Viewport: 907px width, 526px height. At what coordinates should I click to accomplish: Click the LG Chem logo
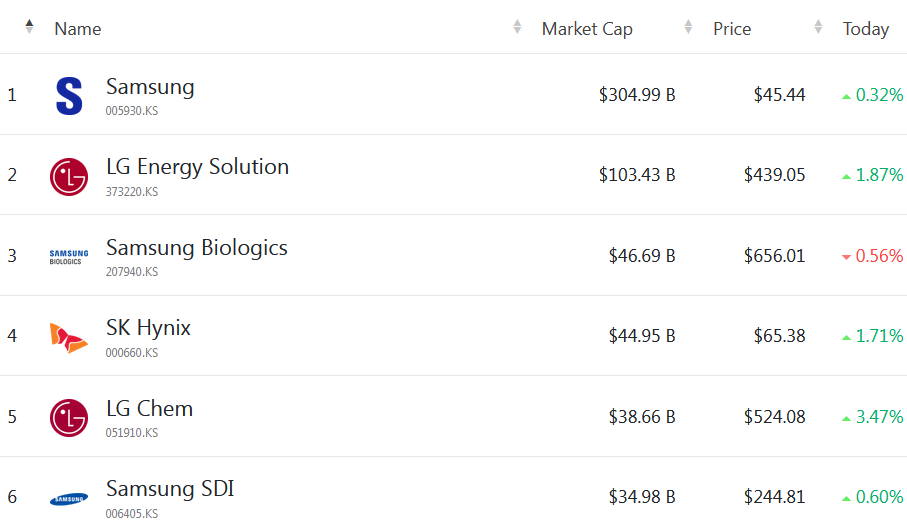(x=69, y=417)
